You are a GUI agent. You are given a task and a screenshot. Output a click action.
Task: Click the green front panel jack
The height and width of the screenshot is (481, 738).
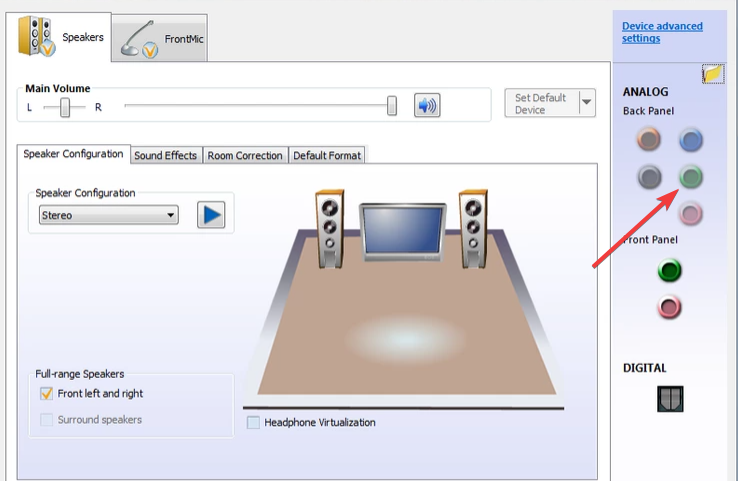pos(669,271)
